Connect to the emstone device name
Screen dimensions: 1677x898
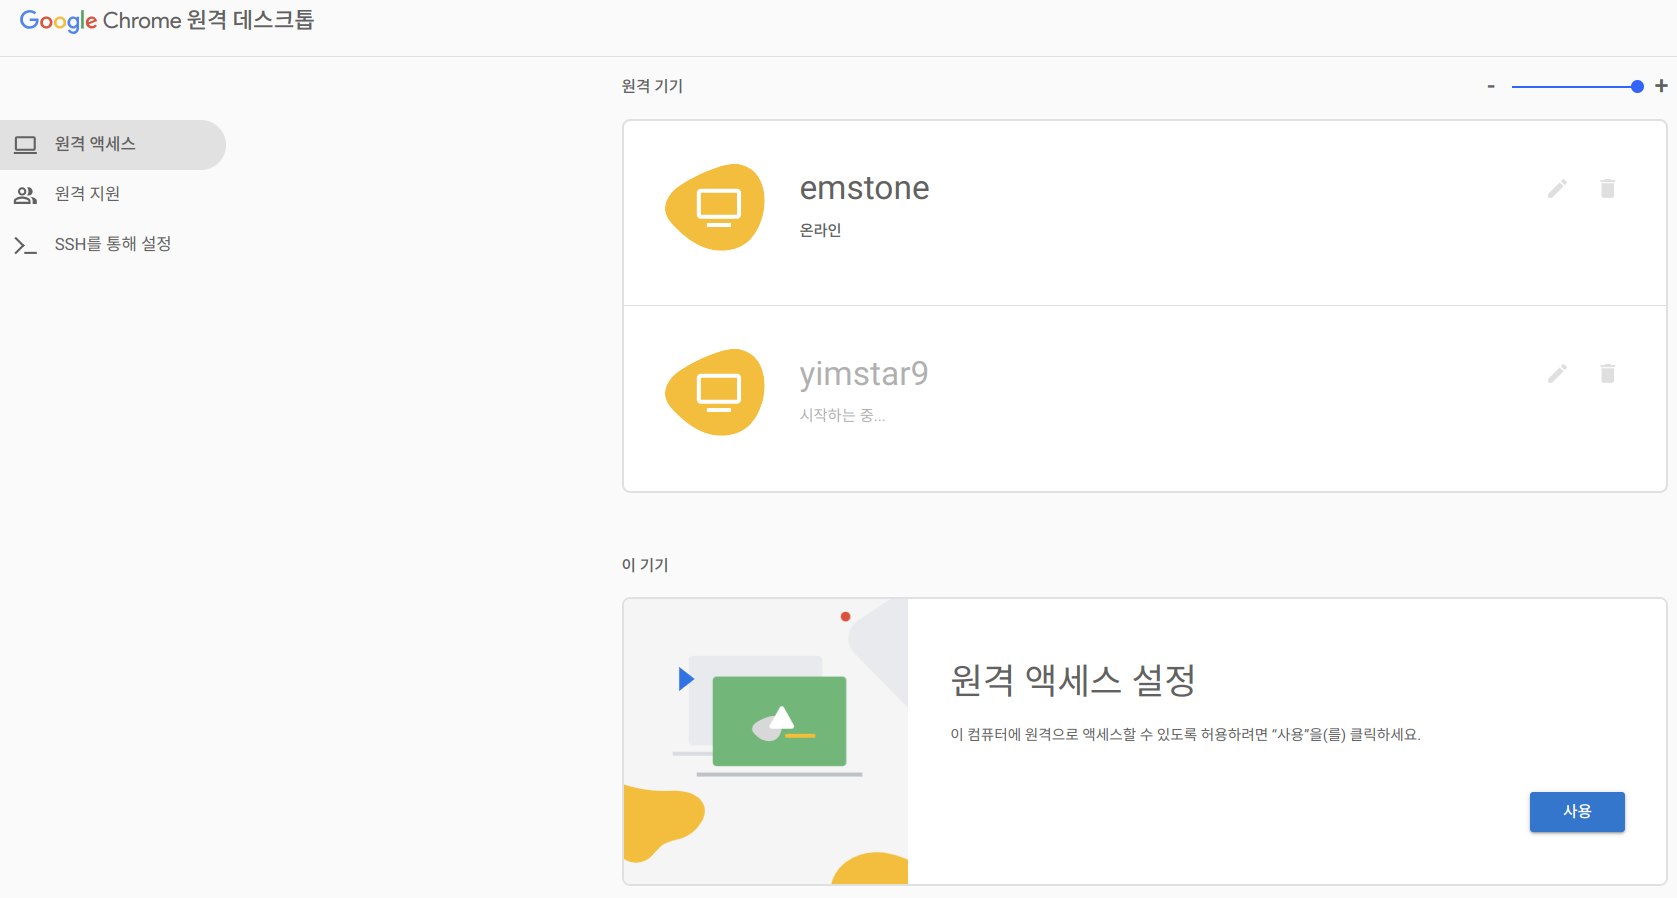click(865, 188)
